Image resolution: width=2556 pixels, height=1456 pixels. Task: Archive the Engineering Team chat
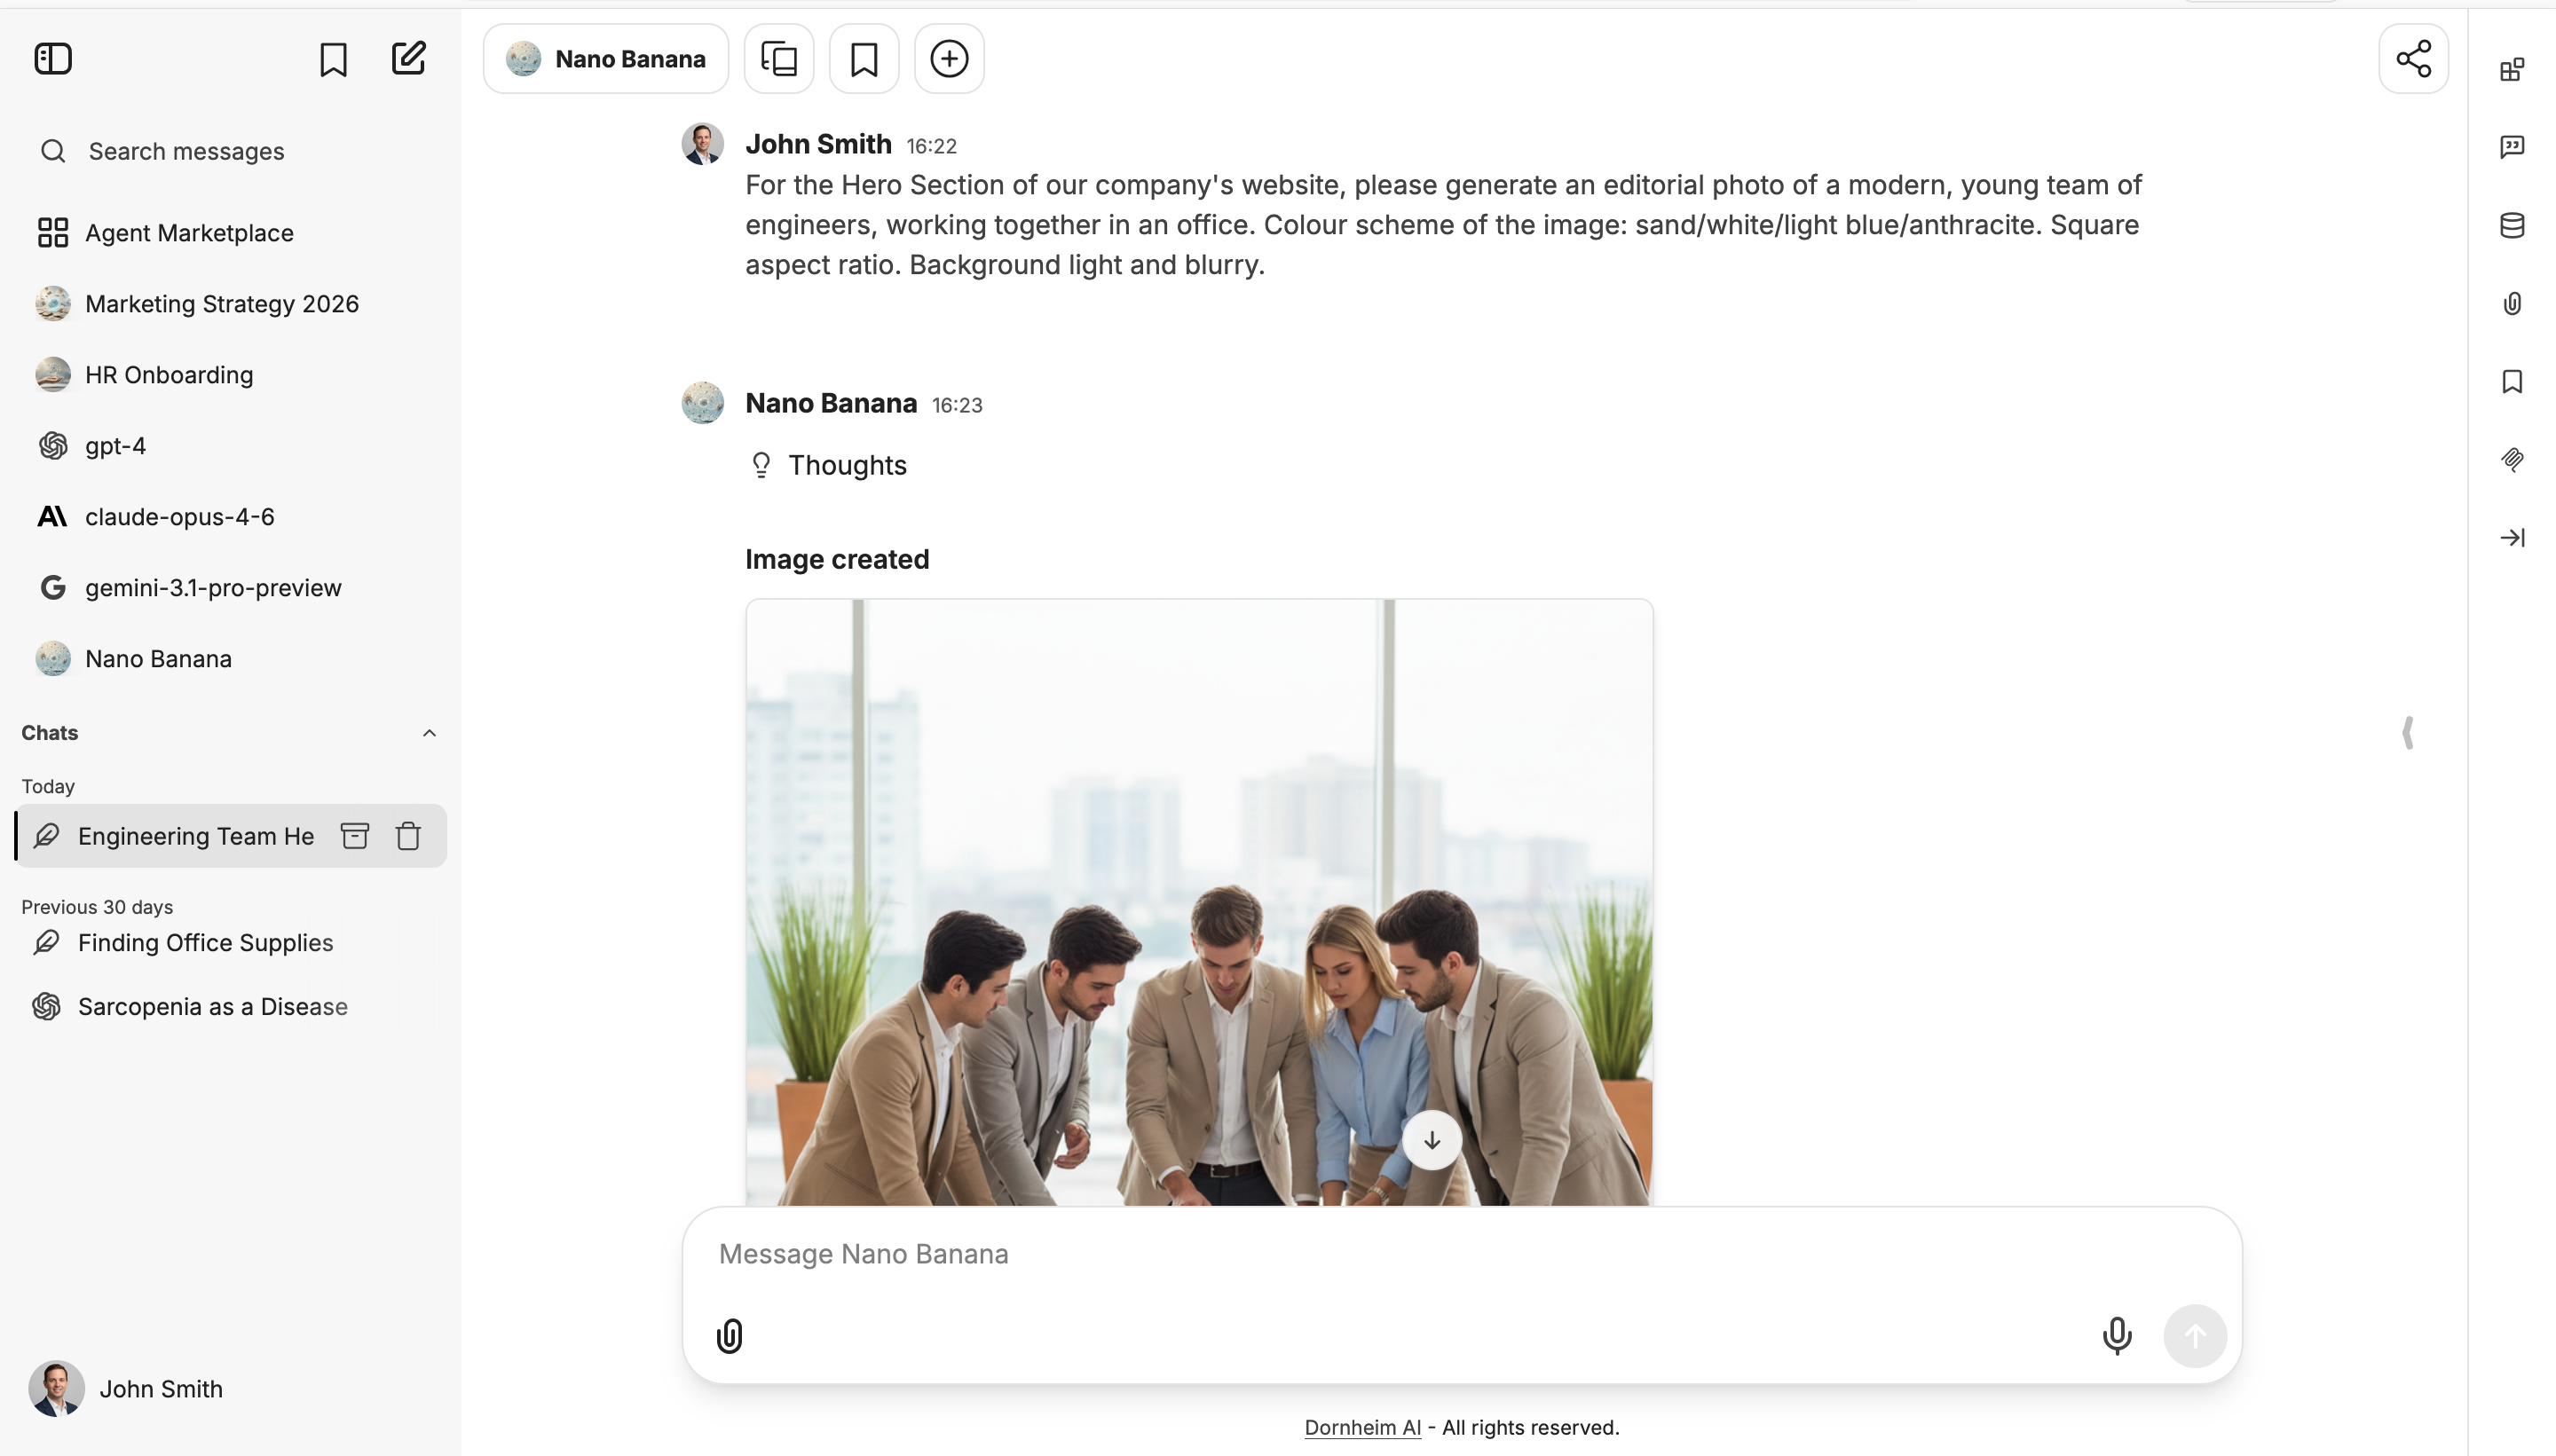point(354,836)
